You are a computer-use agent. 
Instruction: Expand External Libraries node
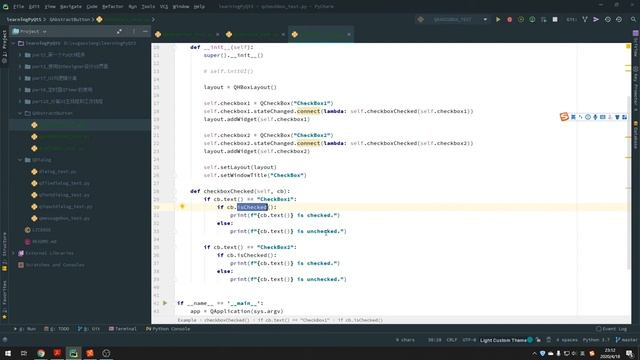click(x=13, y=253)
